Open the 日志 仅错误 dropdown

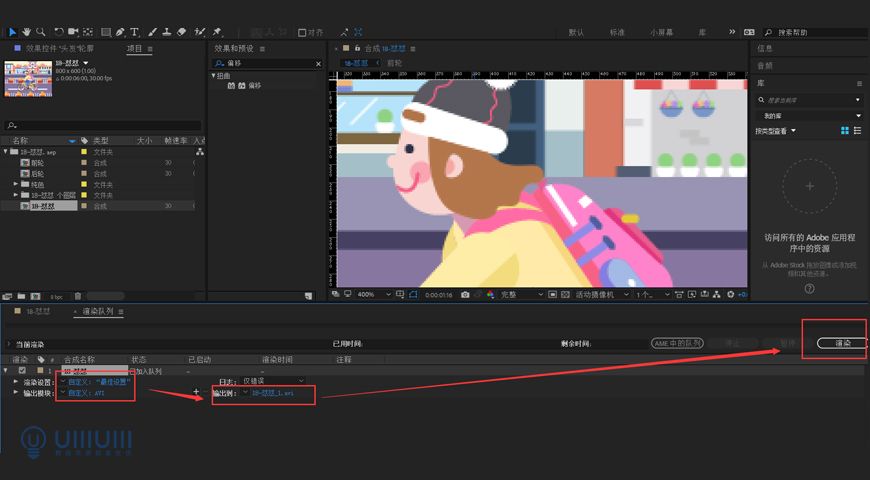point(274,381)
